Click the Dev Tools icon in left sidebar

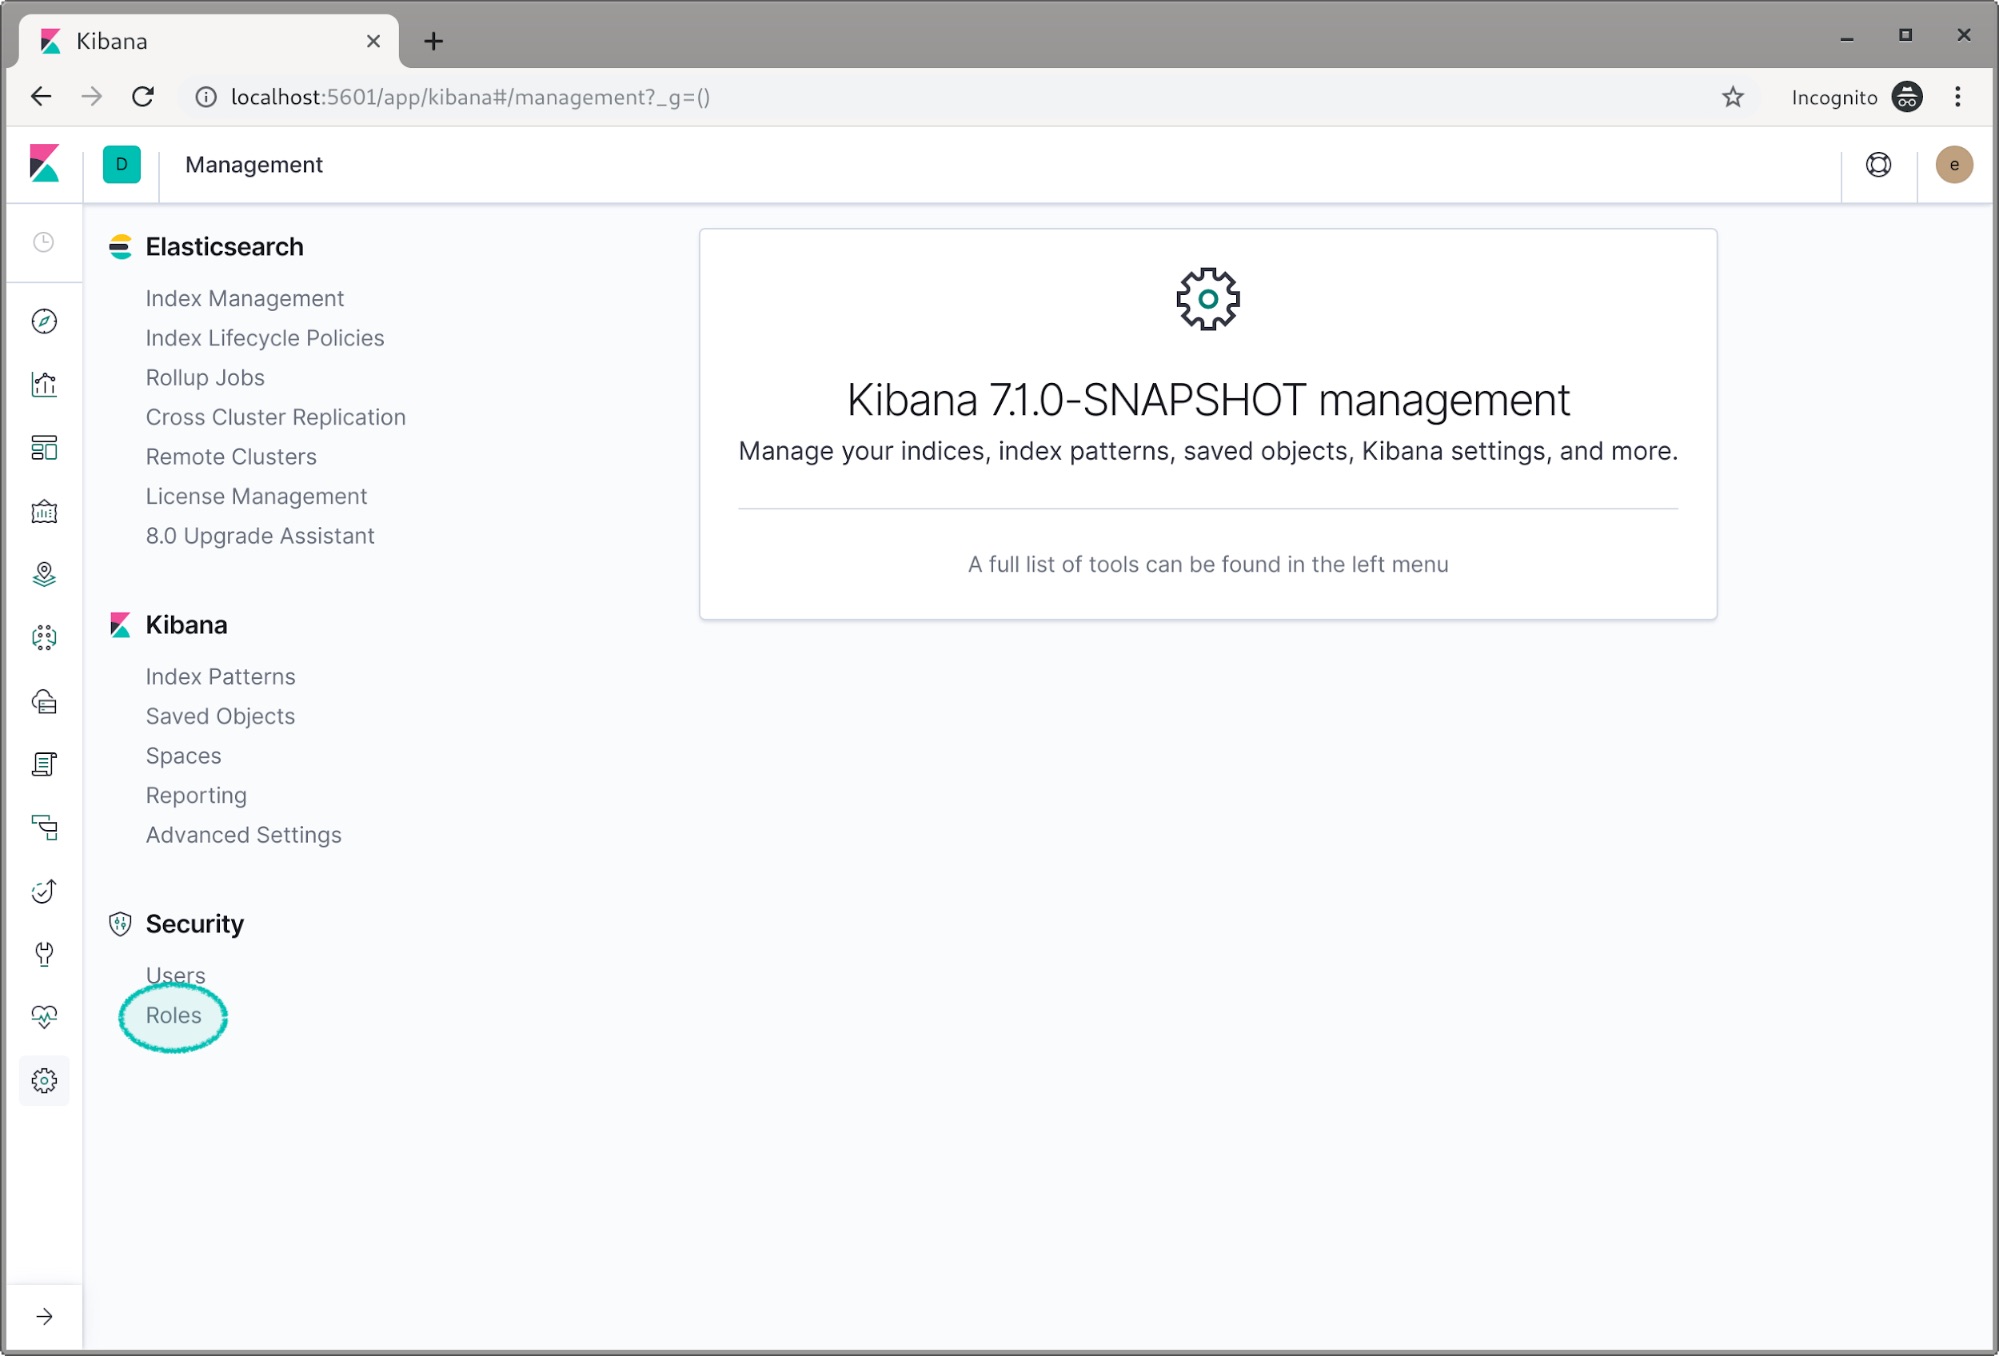pyautogui.click(x=44, y=953)
